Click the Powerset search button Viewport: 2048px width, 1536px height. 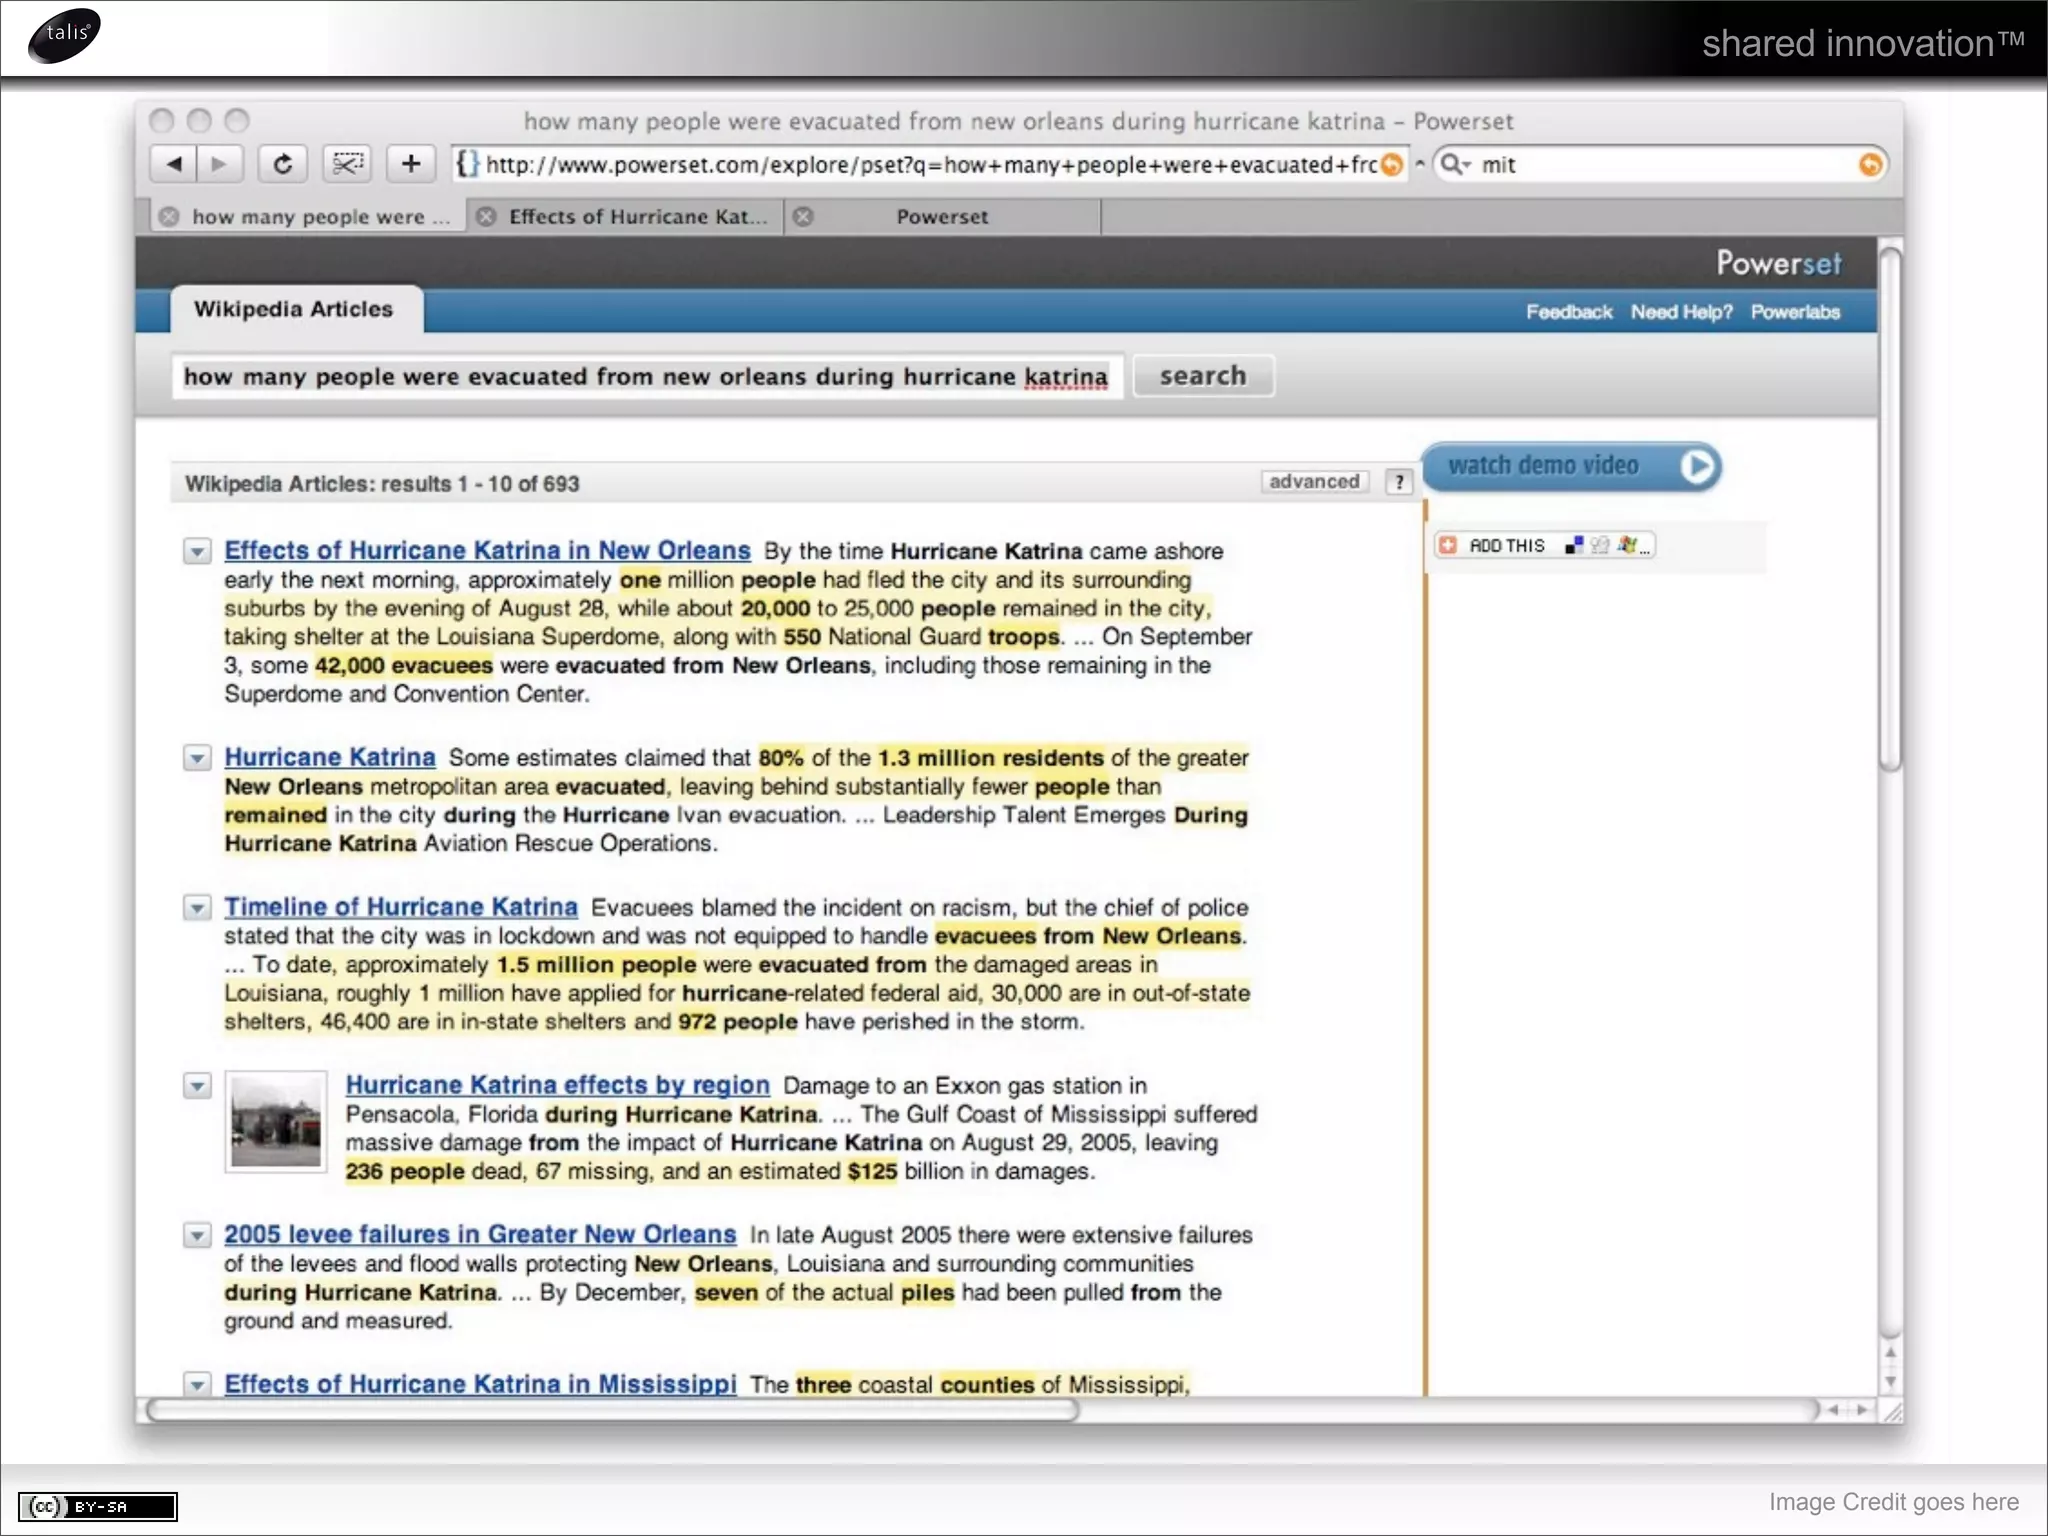pyautogui.click(x=1203, y=376)
